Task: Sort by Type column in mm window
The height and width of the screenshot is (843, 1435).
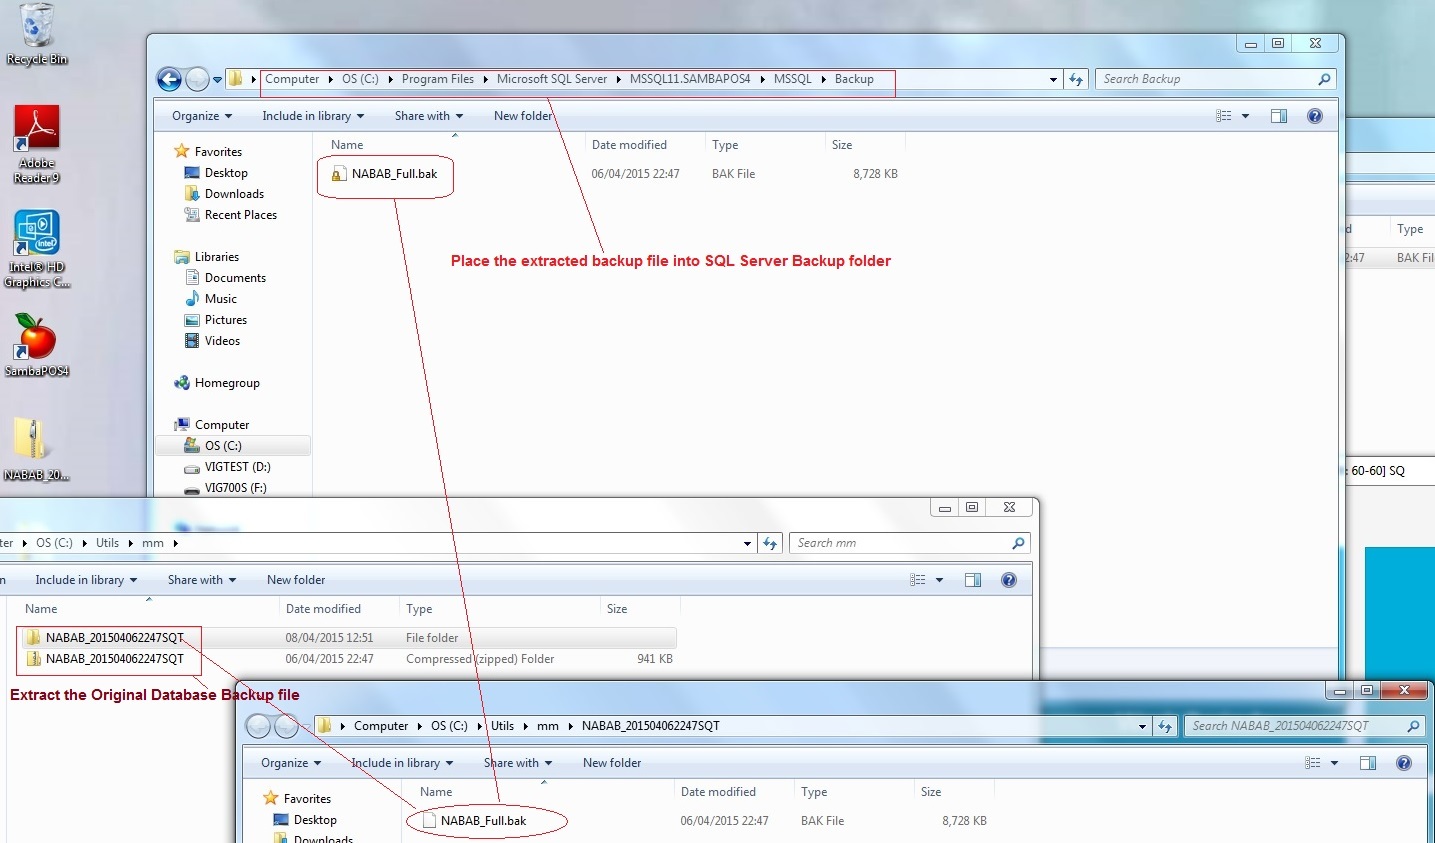Action: [x=419, y=609]
